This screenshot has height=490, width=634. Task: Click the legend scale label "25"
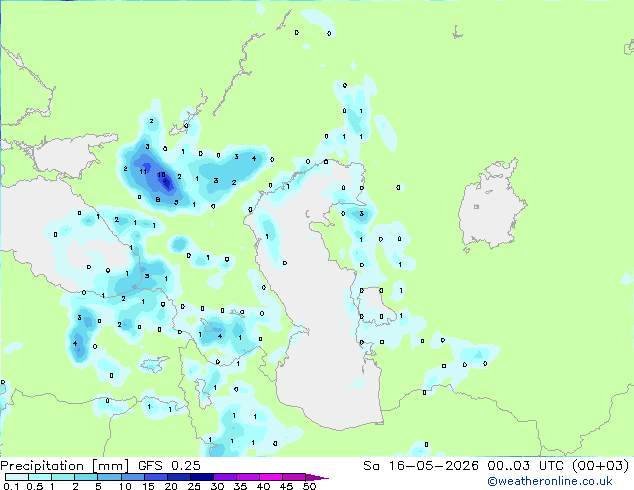click(194, 486)
